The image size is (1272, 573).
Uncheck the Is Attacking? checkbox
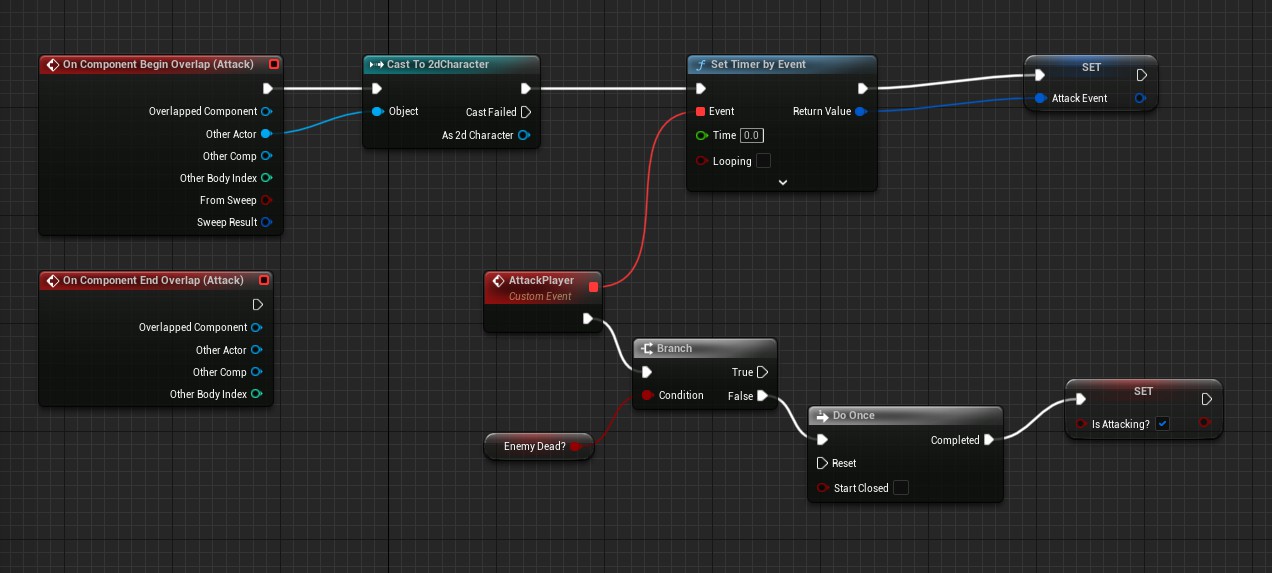[1162, 424]
